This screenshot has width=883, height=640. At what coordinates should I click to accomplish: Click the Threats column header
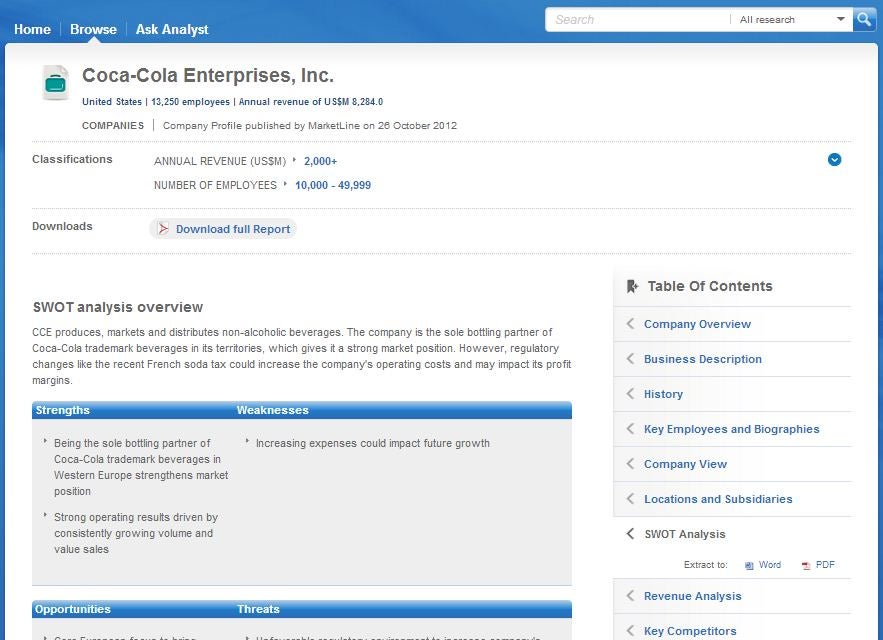pyautogui.click(x=258, y=609)
